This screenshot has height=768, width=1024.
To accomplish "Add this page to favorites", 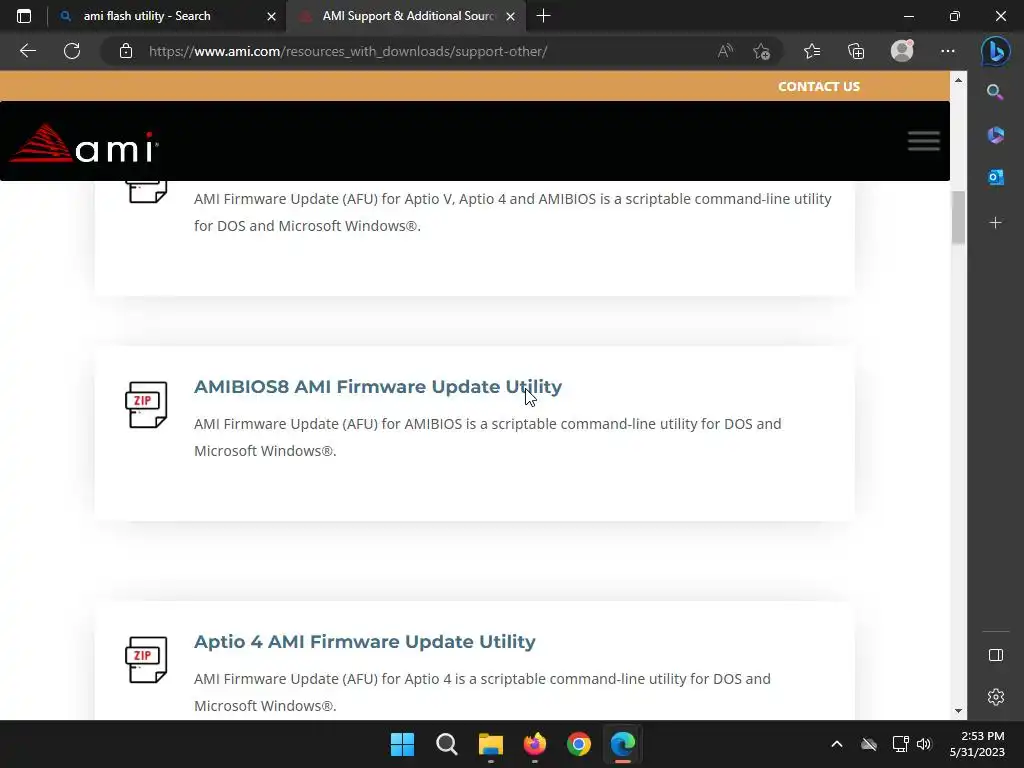I will (x=761, y=51).
